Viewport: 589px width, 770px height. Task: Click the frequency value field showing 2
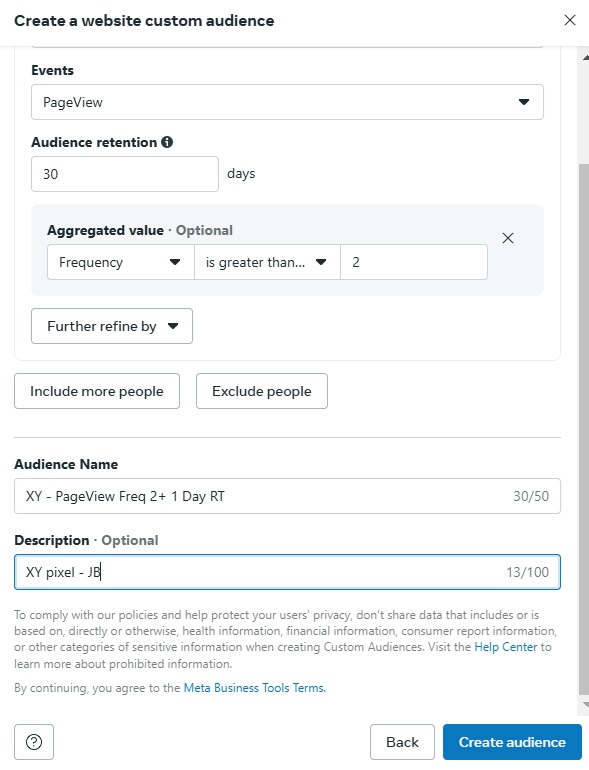click(414, 262)
